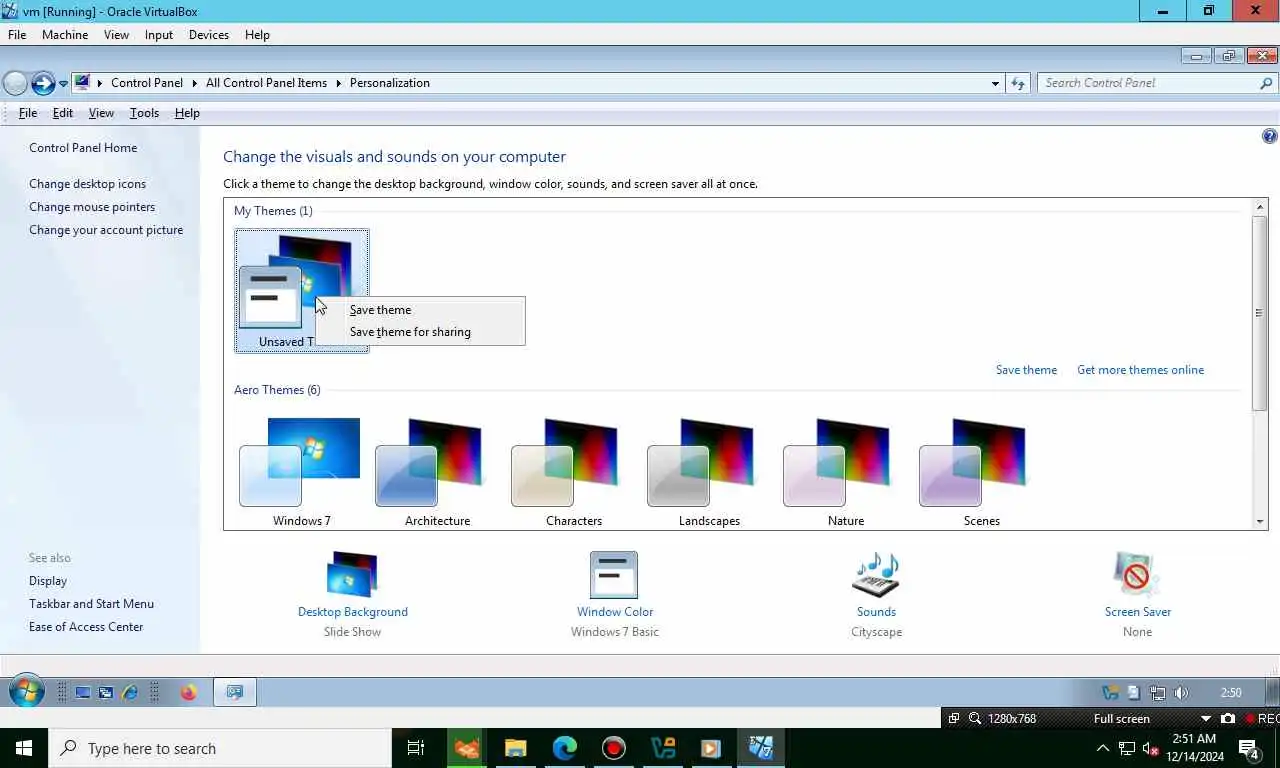Open the Control Panel Tools menu
This screenshot has width=1280, height=768.
pos(144,113)
